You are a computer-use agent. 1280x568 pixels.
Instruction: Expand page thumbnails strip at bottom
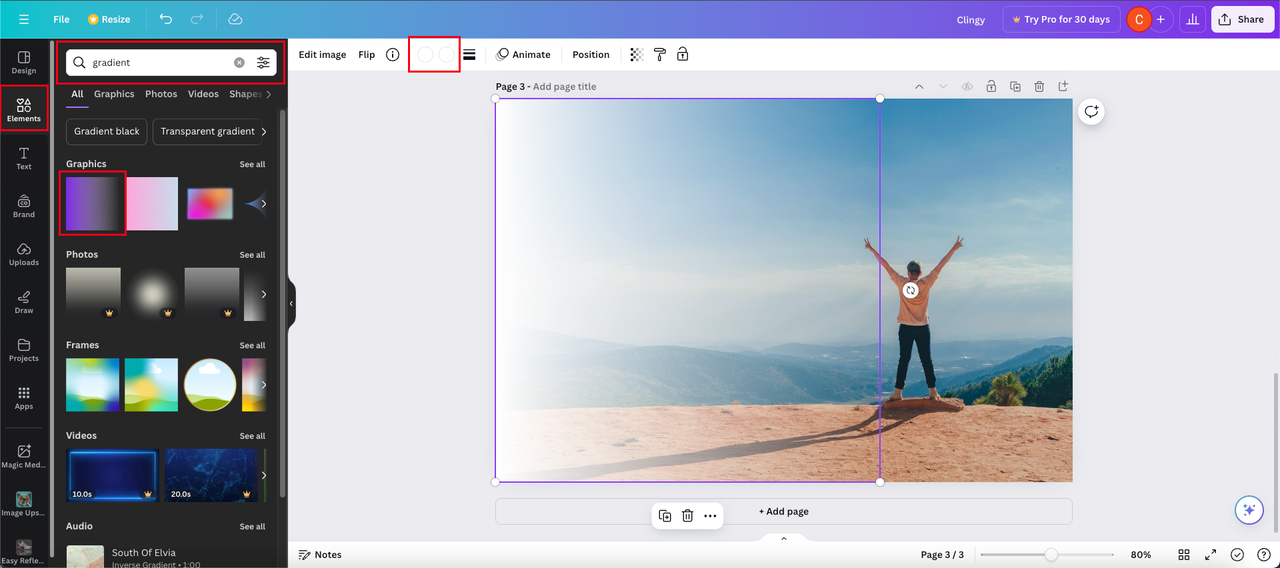point(784,539)
